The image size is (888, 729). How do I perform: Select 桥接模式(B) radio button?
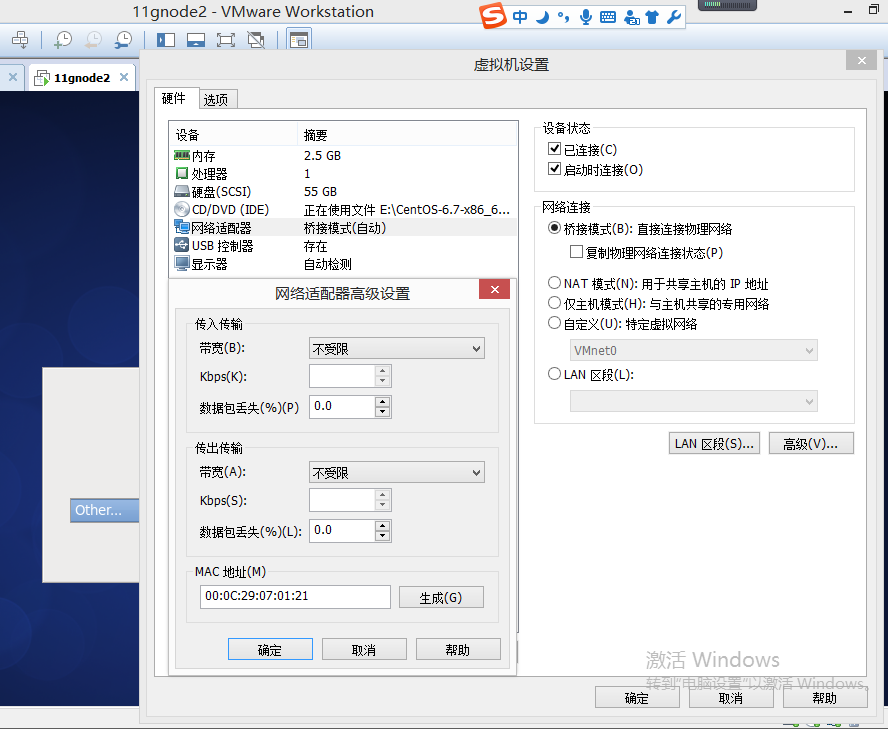[554, 228]
